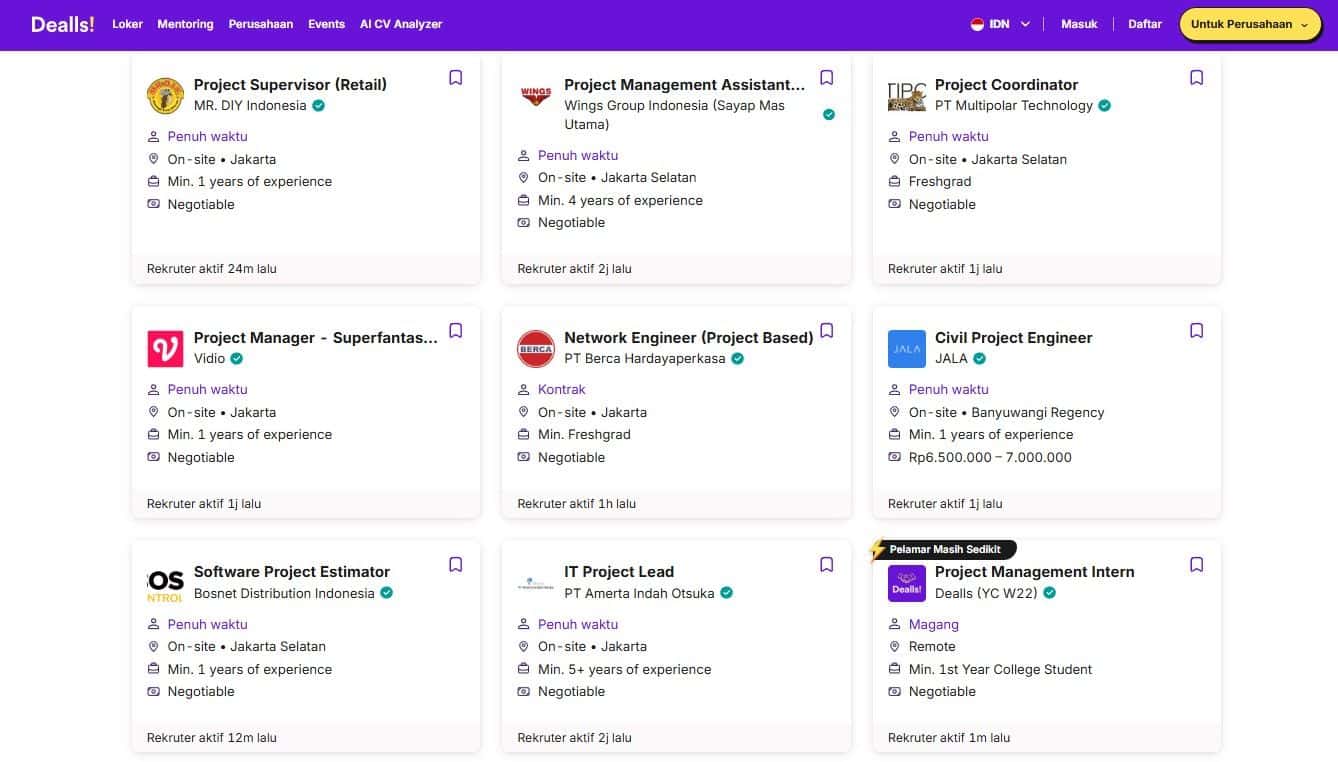Bookmark the Project Coordinator job
Screen dimensions: 1338x762
pos(1197,78)
